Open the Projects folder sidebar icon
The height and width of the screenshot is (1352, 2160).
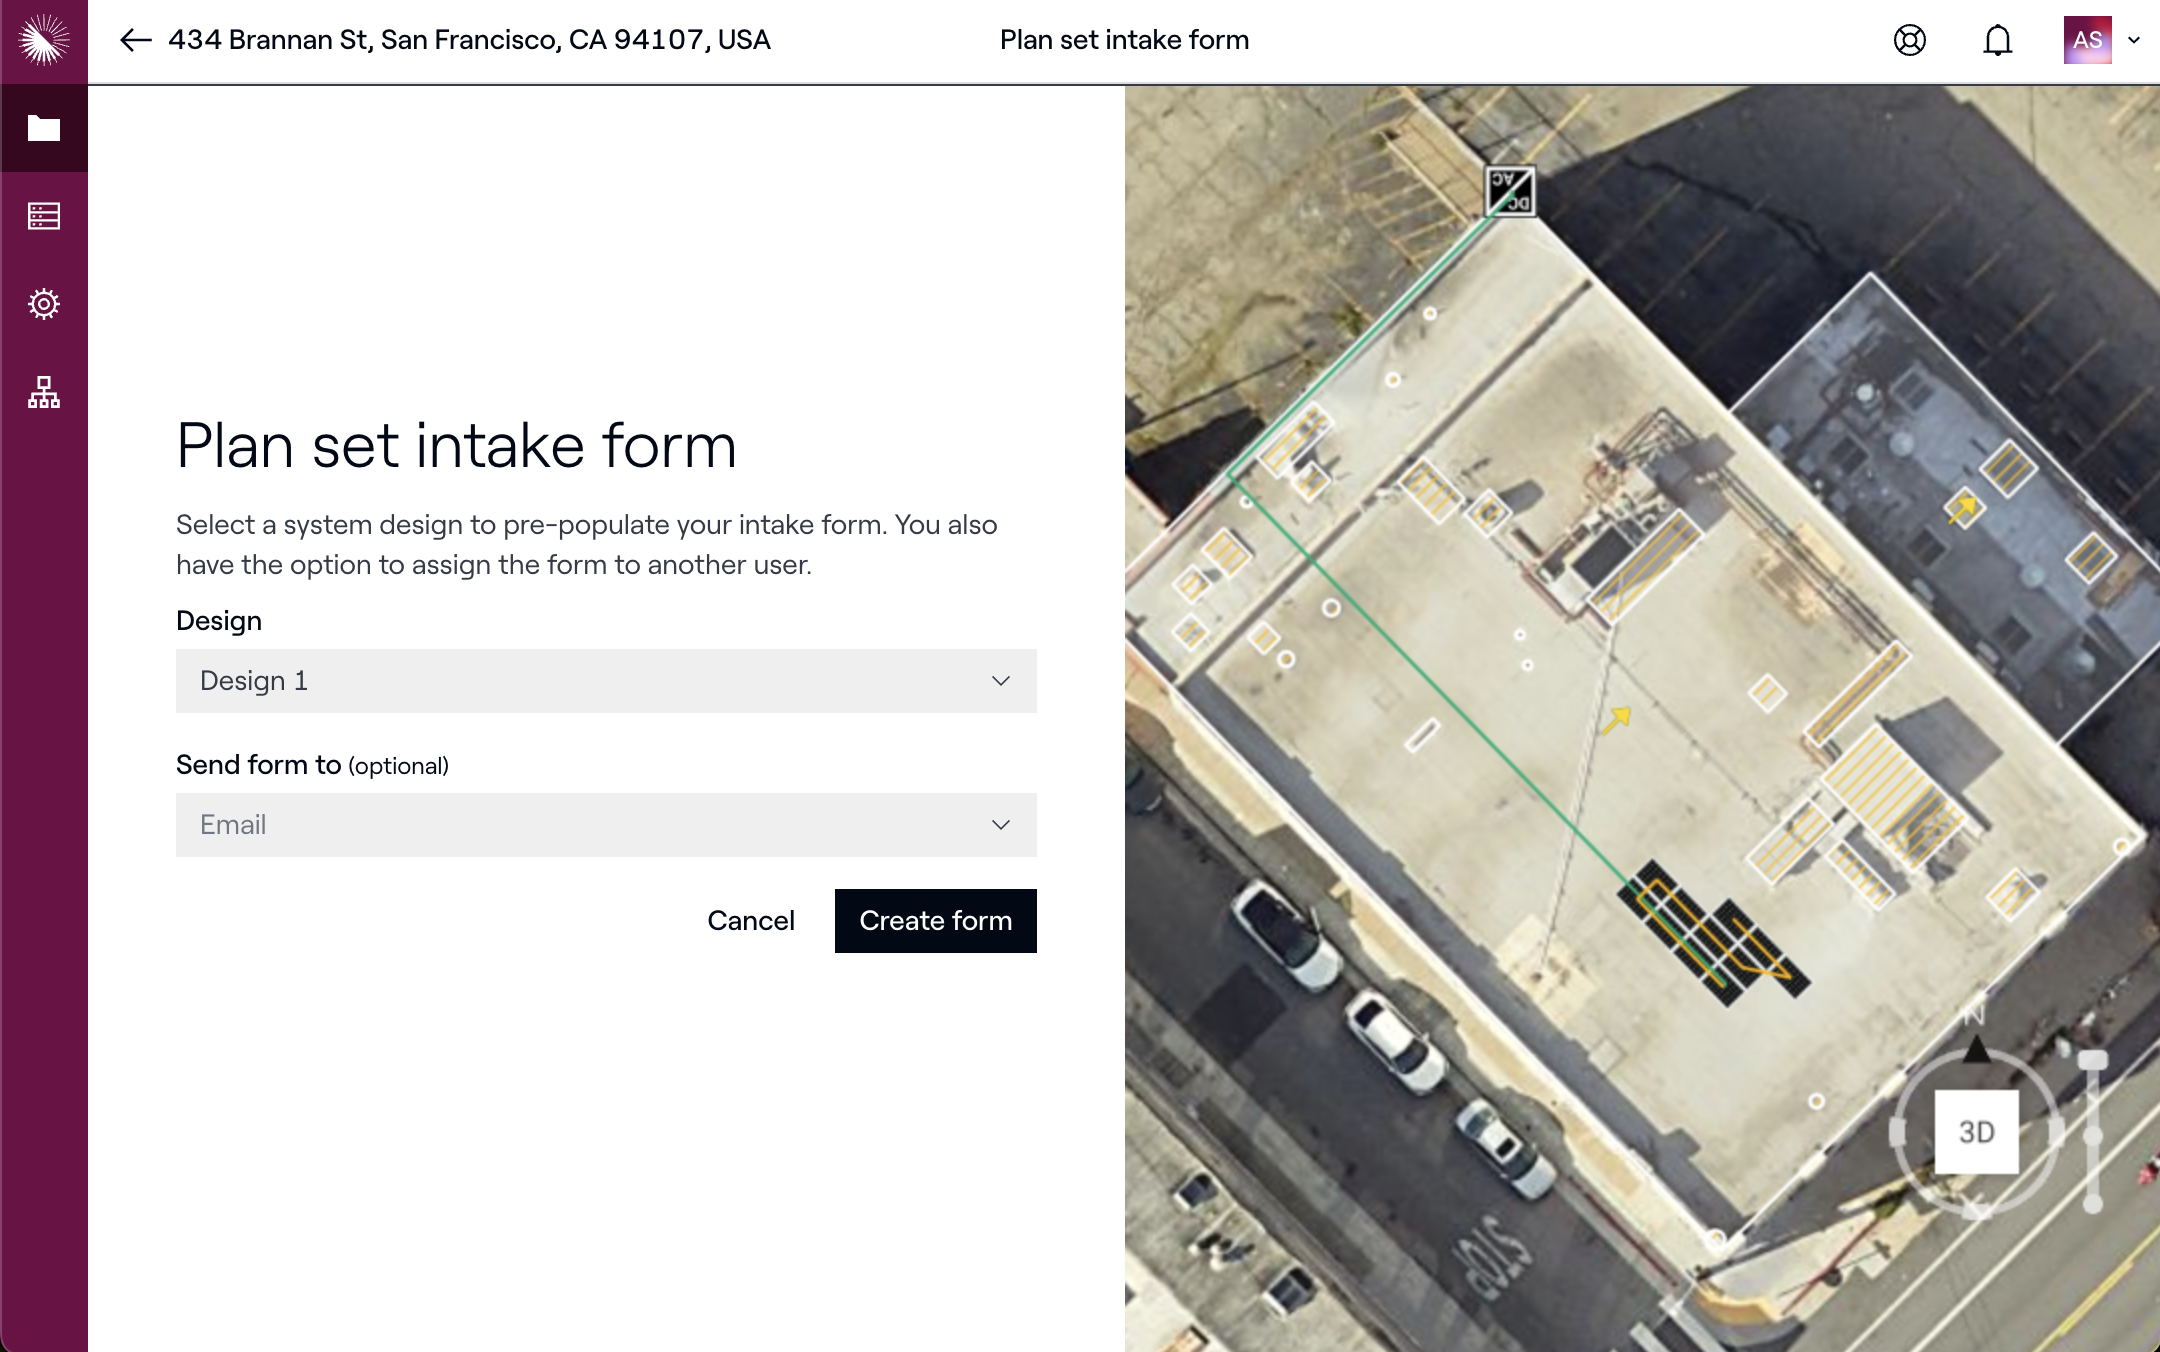[44, 128]
